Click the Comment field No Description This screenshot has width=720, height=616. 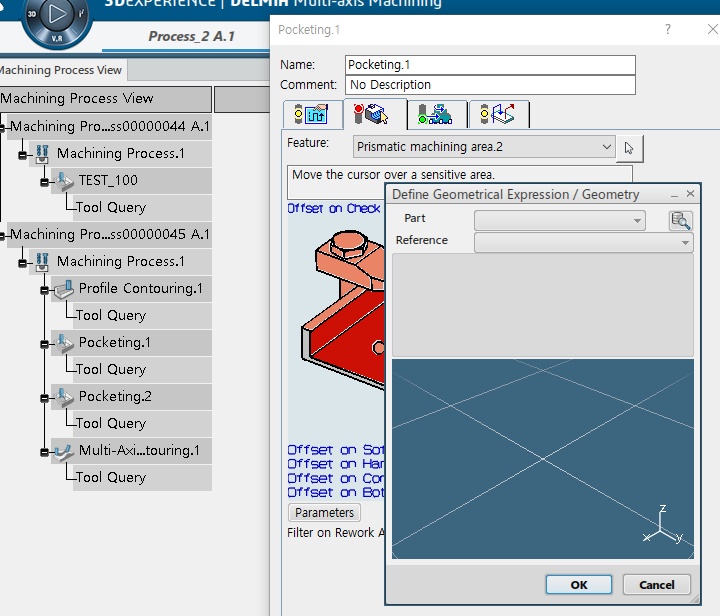(490, 85)
